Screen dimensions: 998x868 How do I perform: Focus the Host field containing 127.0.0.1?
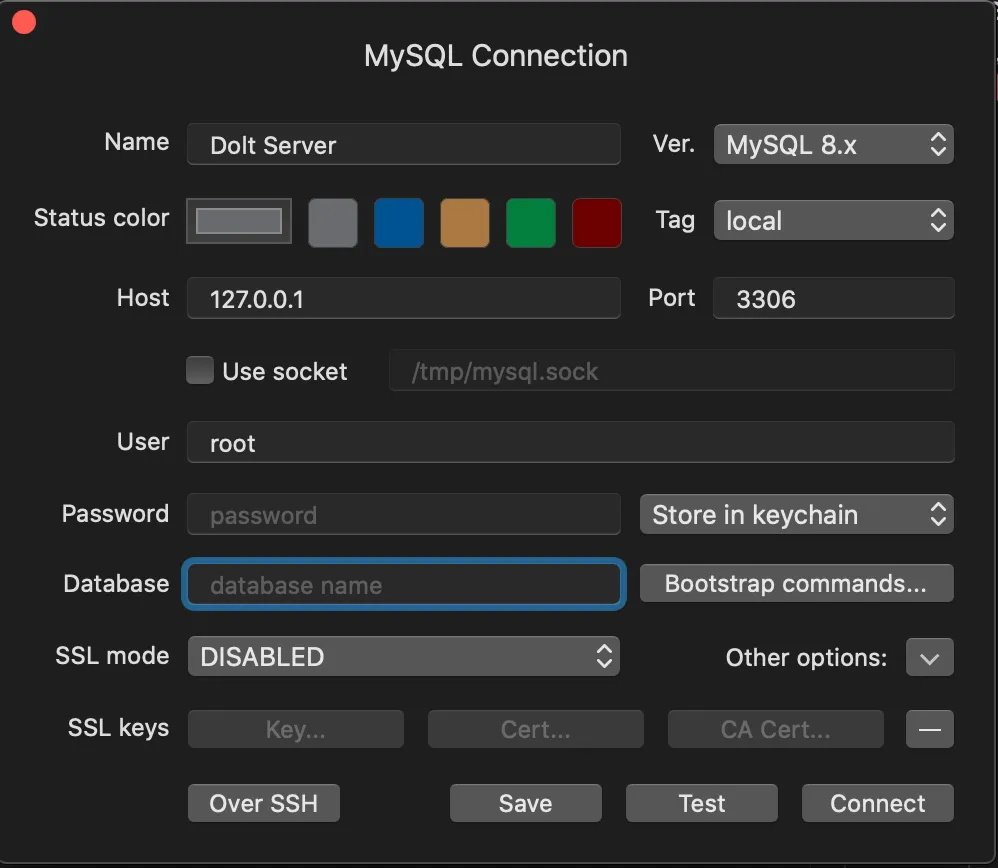point(403,298)
